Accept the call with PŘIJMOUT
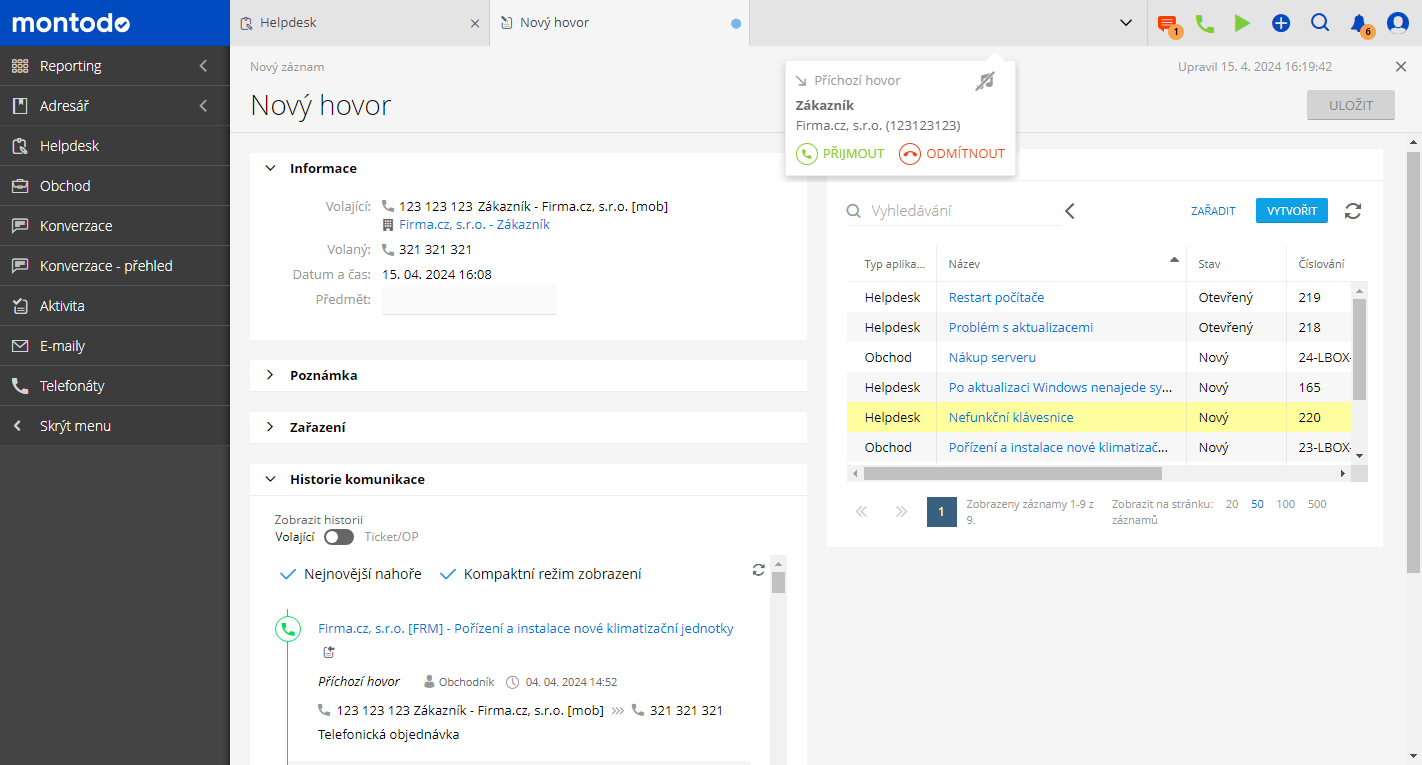 (x=840, y=154)
